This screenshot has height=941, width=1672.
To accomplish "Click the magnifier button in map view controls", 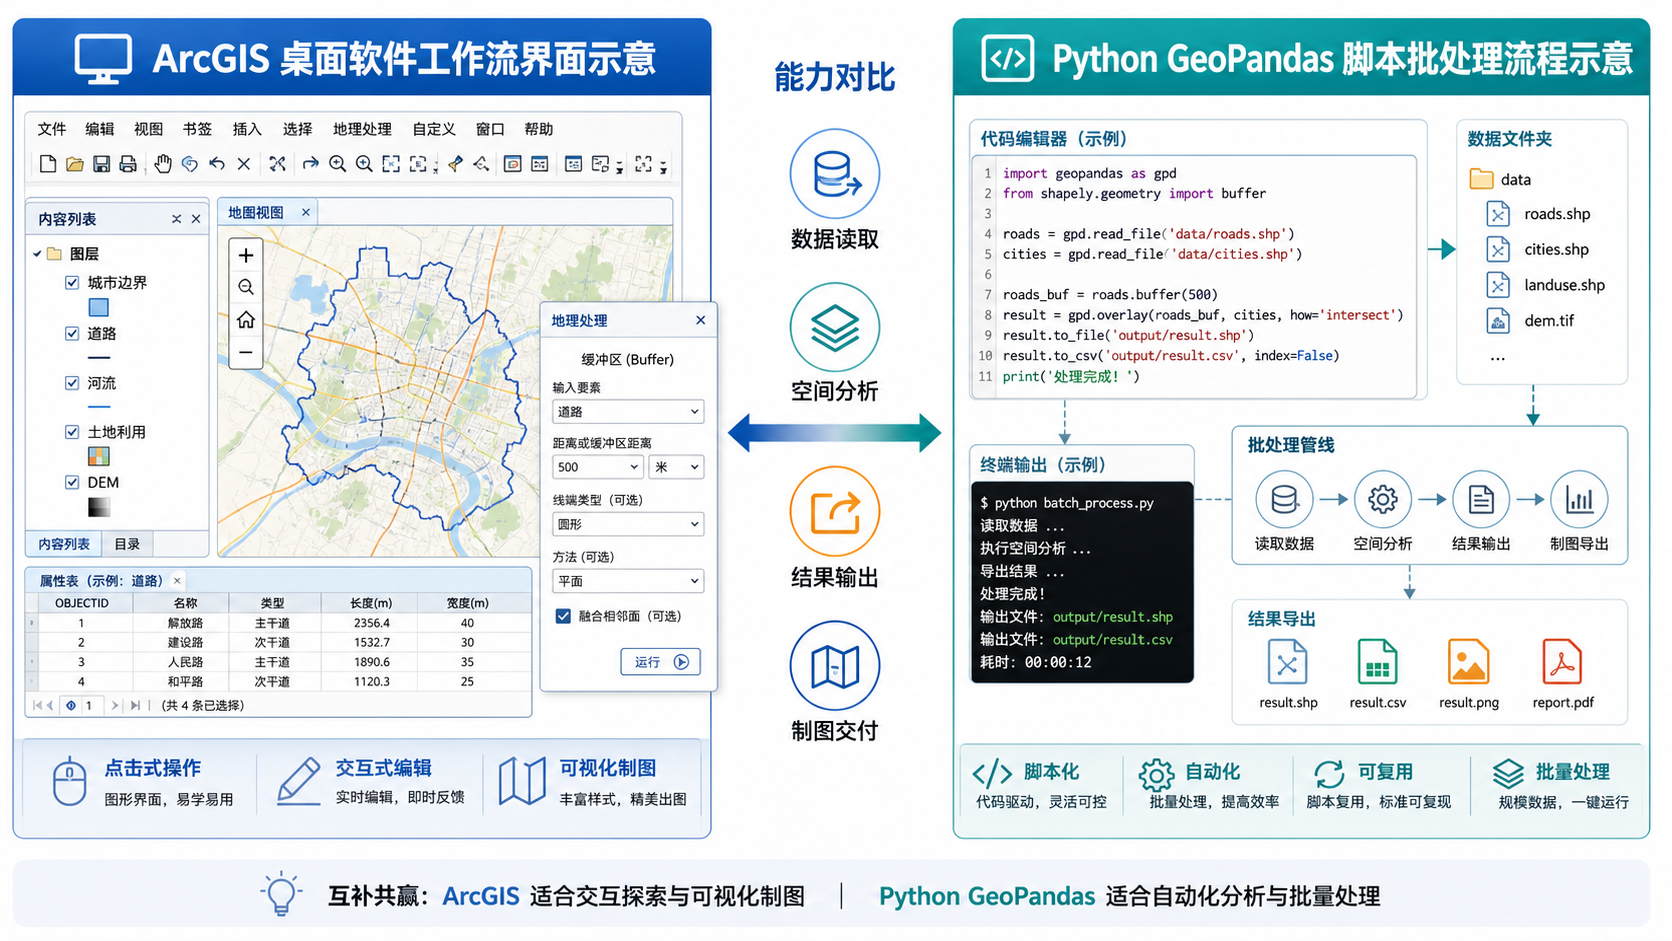I will 246,287.
